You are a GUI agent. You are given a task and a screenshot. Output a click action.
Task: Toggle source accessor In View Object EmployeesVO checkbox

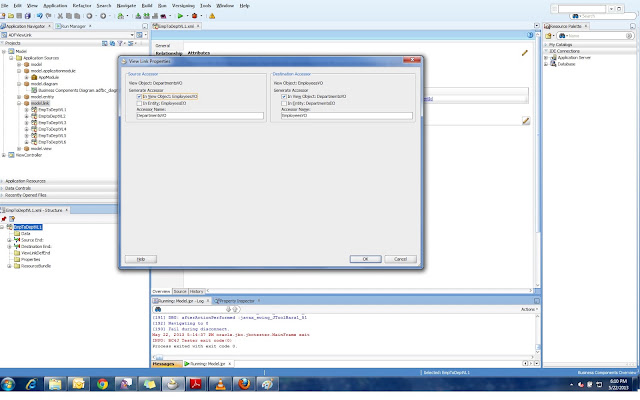(x=139, y=97)
